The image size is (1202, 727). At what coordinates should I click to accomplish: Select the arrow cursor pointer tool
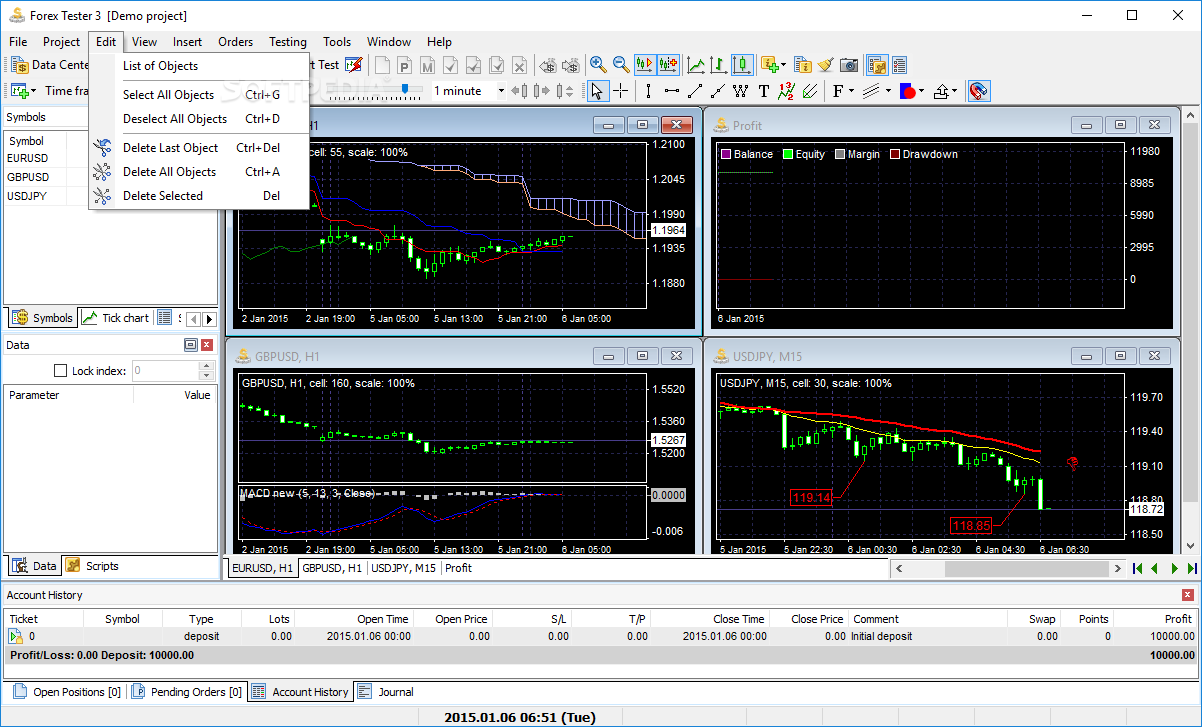click(x=597, y=91)
